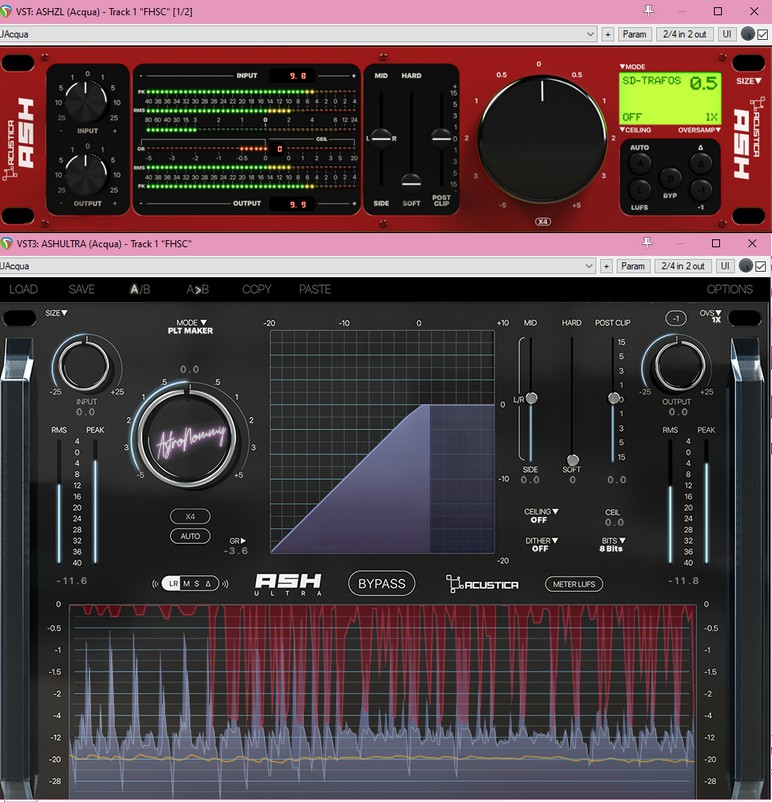
Task: Click the A/B compare icon
Action: tap(141, 289)
